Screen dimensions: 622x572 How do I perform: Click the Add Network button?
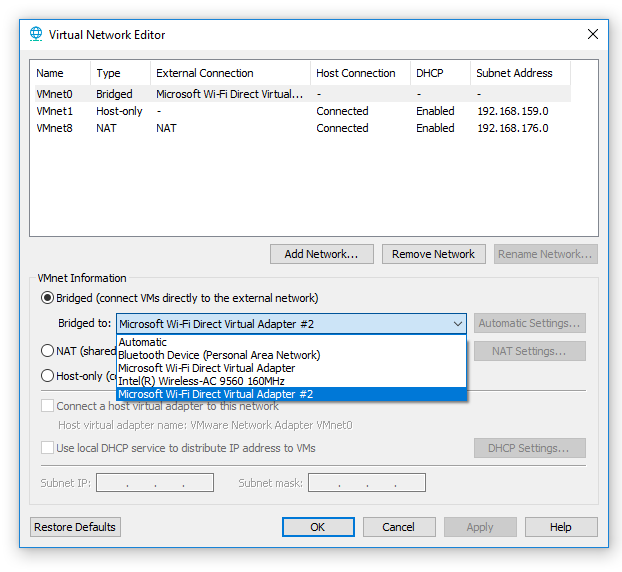click(322, 254)
